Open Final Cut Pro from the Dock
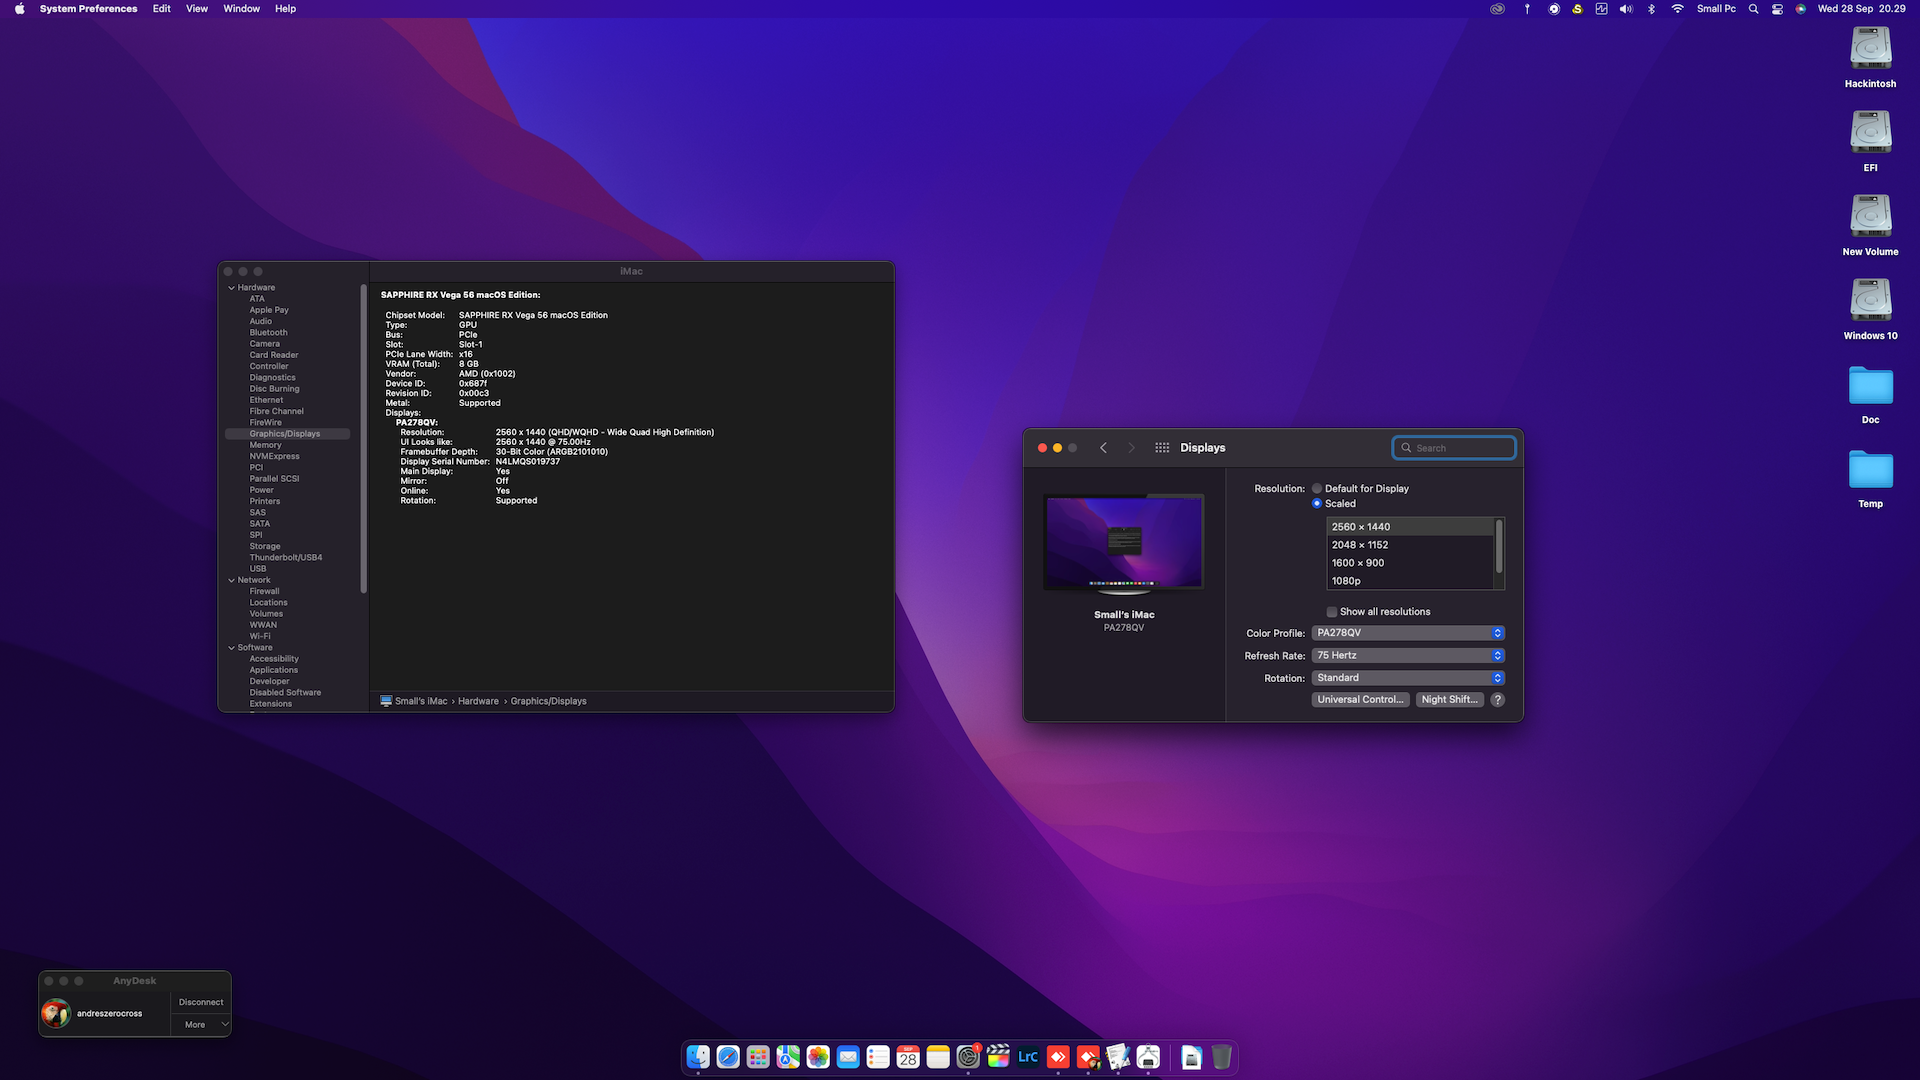Screen dimensions: 1920x1080 [x=998, y=1057]
